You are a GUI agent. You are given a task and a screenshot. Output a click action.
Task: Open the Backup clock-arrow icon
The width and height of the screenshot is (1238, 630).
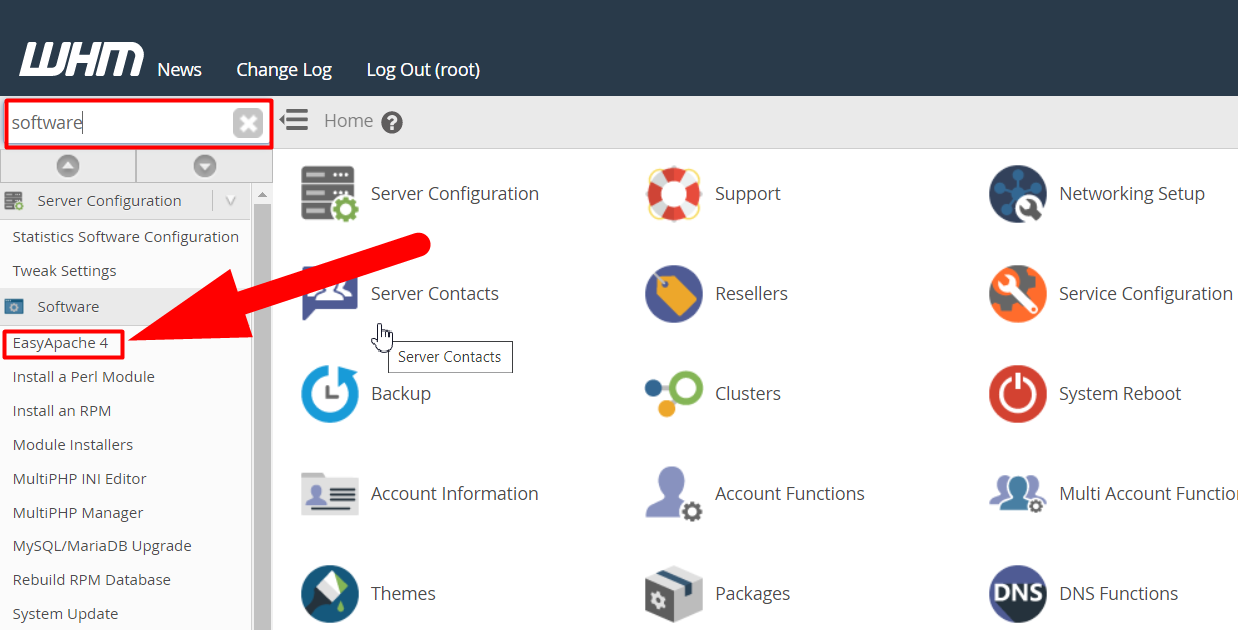(330, 394)
